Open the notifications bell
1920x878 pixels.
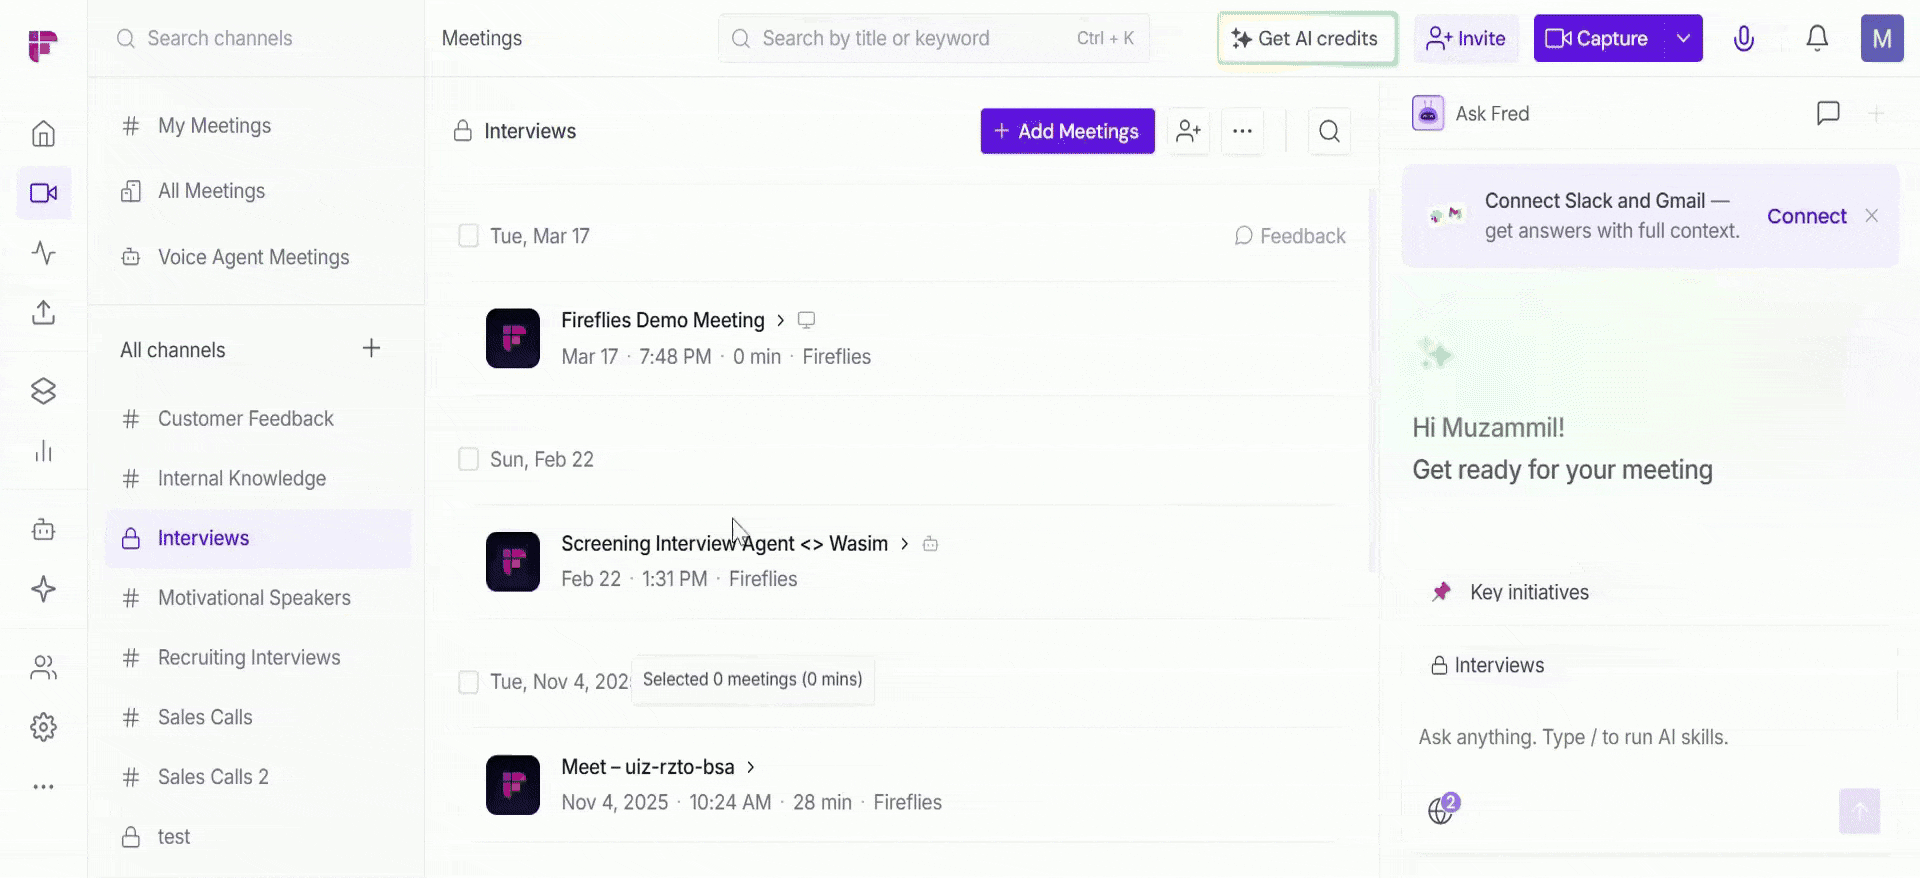click(x=1817, y=38)
